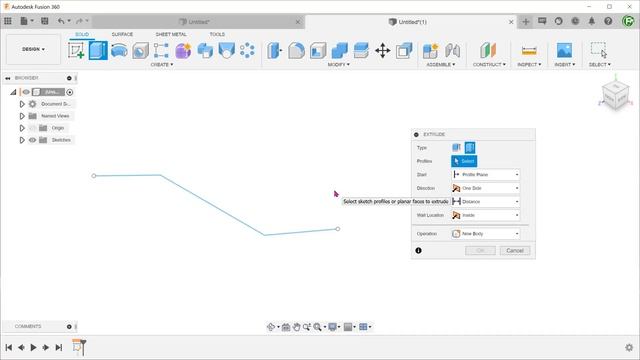Click the Undo arrow

point(61,21)
